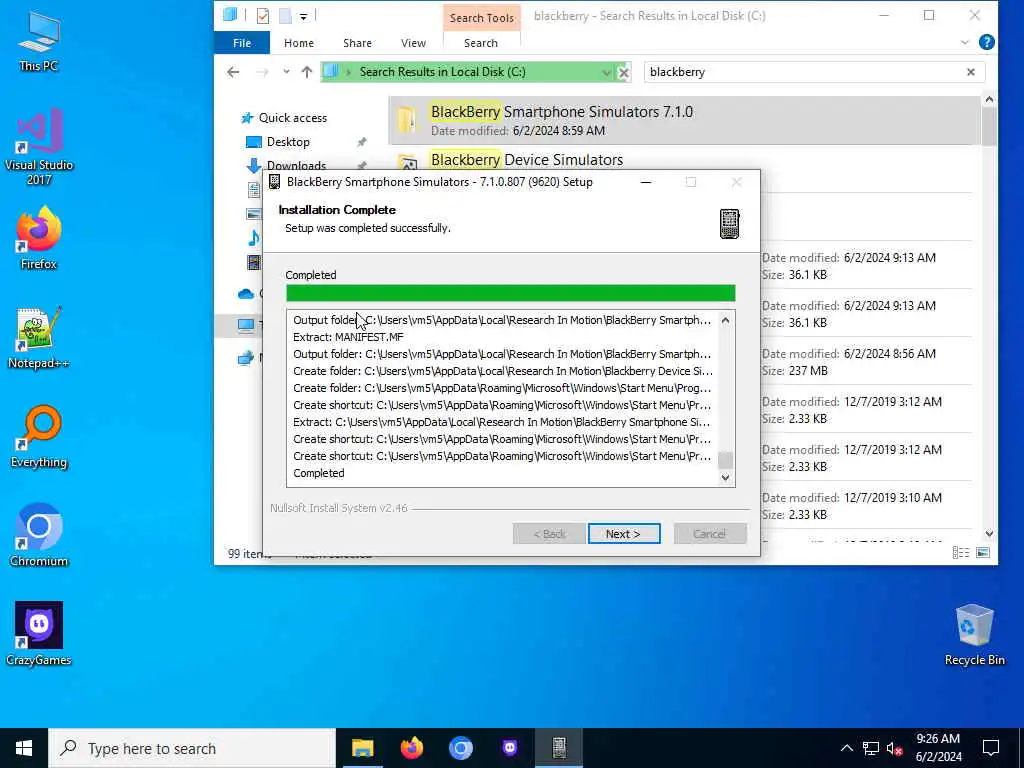
Task: Open Customize Quick Access Toolbar dropdown
Action: (x=304, y=16)
